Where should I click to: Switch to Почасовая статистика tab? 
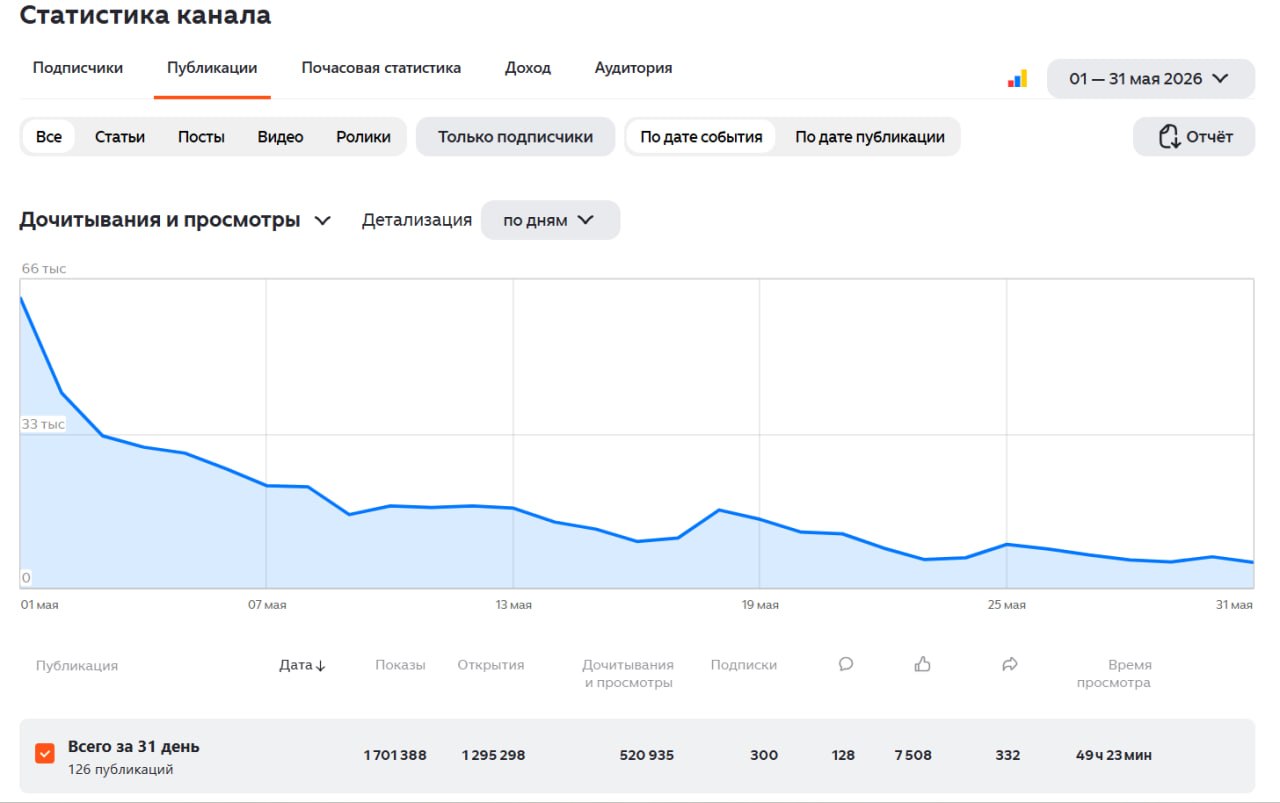click(381, 68)
